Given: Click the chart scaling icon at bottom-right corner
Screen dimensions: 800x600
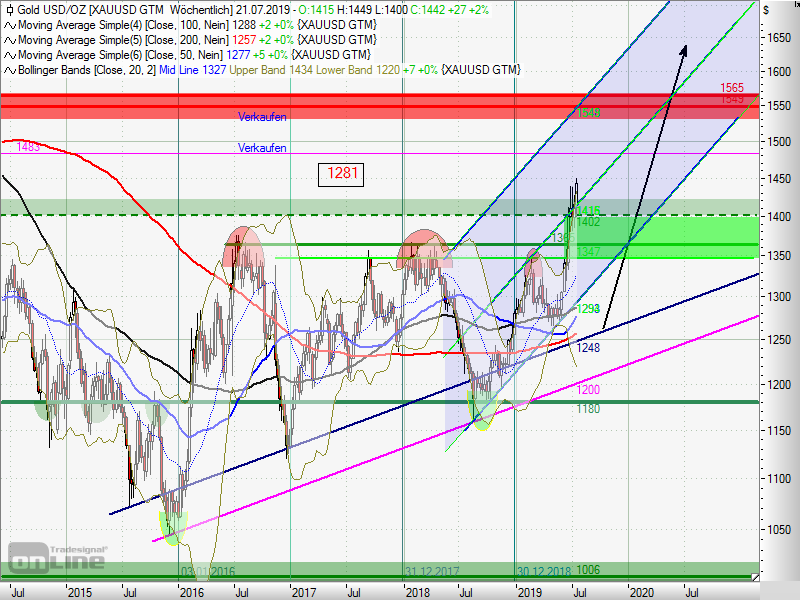Looking at the screenshot, I should point(755,577).
